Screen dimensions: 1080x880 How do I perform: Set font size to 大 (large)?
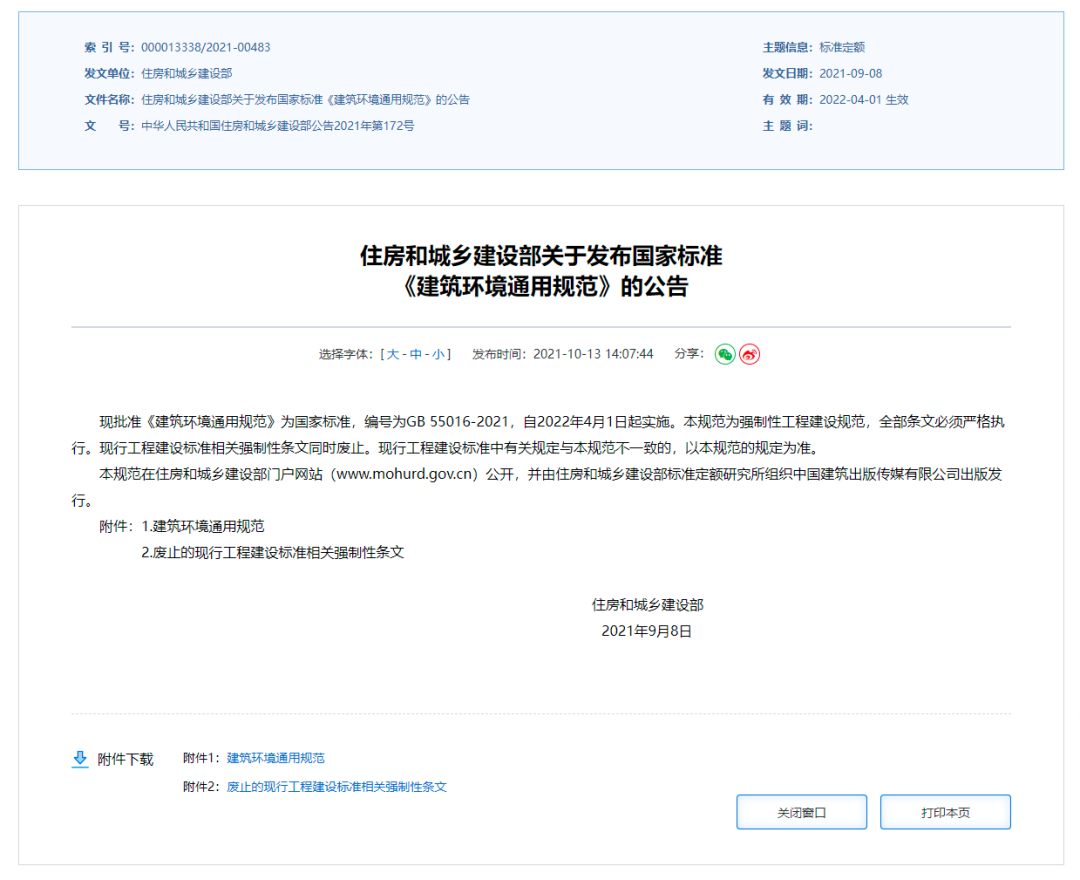(393, 354)
